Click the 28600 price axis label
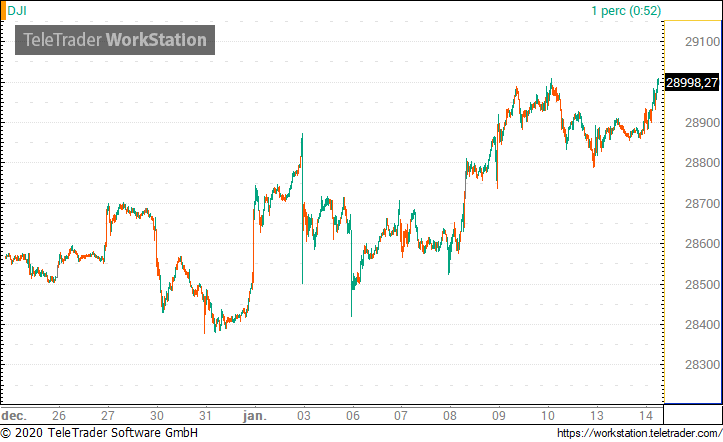 click(x=702, y=244)
